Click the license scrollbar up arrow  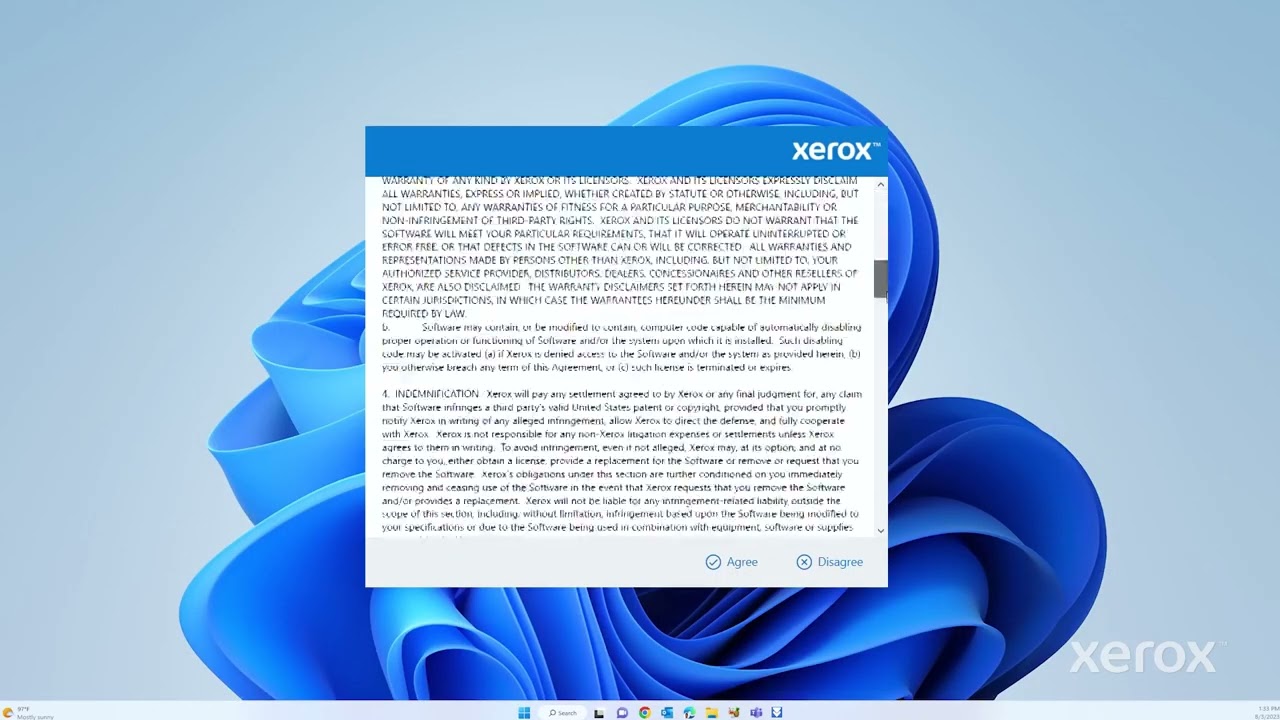pyautogui.click(x=881, y=184)
